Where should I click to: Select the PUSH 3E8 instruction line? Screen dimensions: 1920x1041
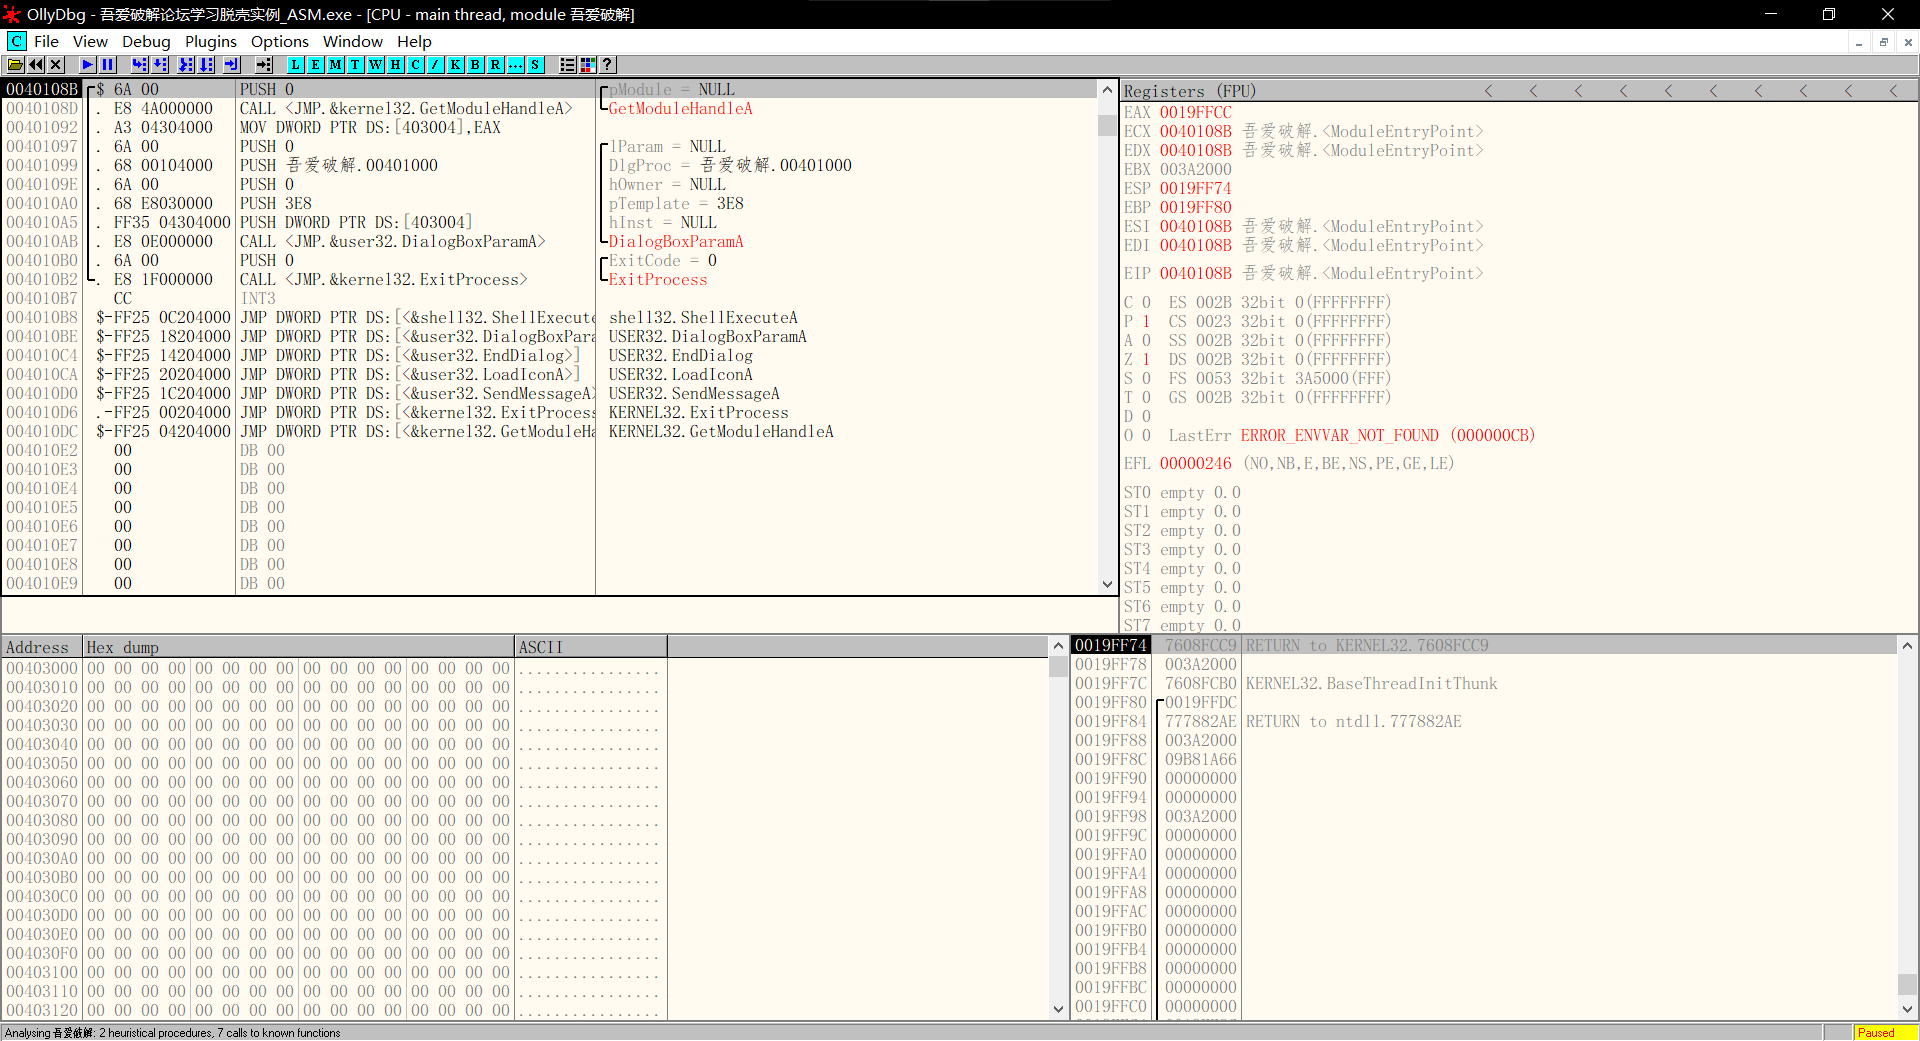pyautogui.click(x=275, y=203)
